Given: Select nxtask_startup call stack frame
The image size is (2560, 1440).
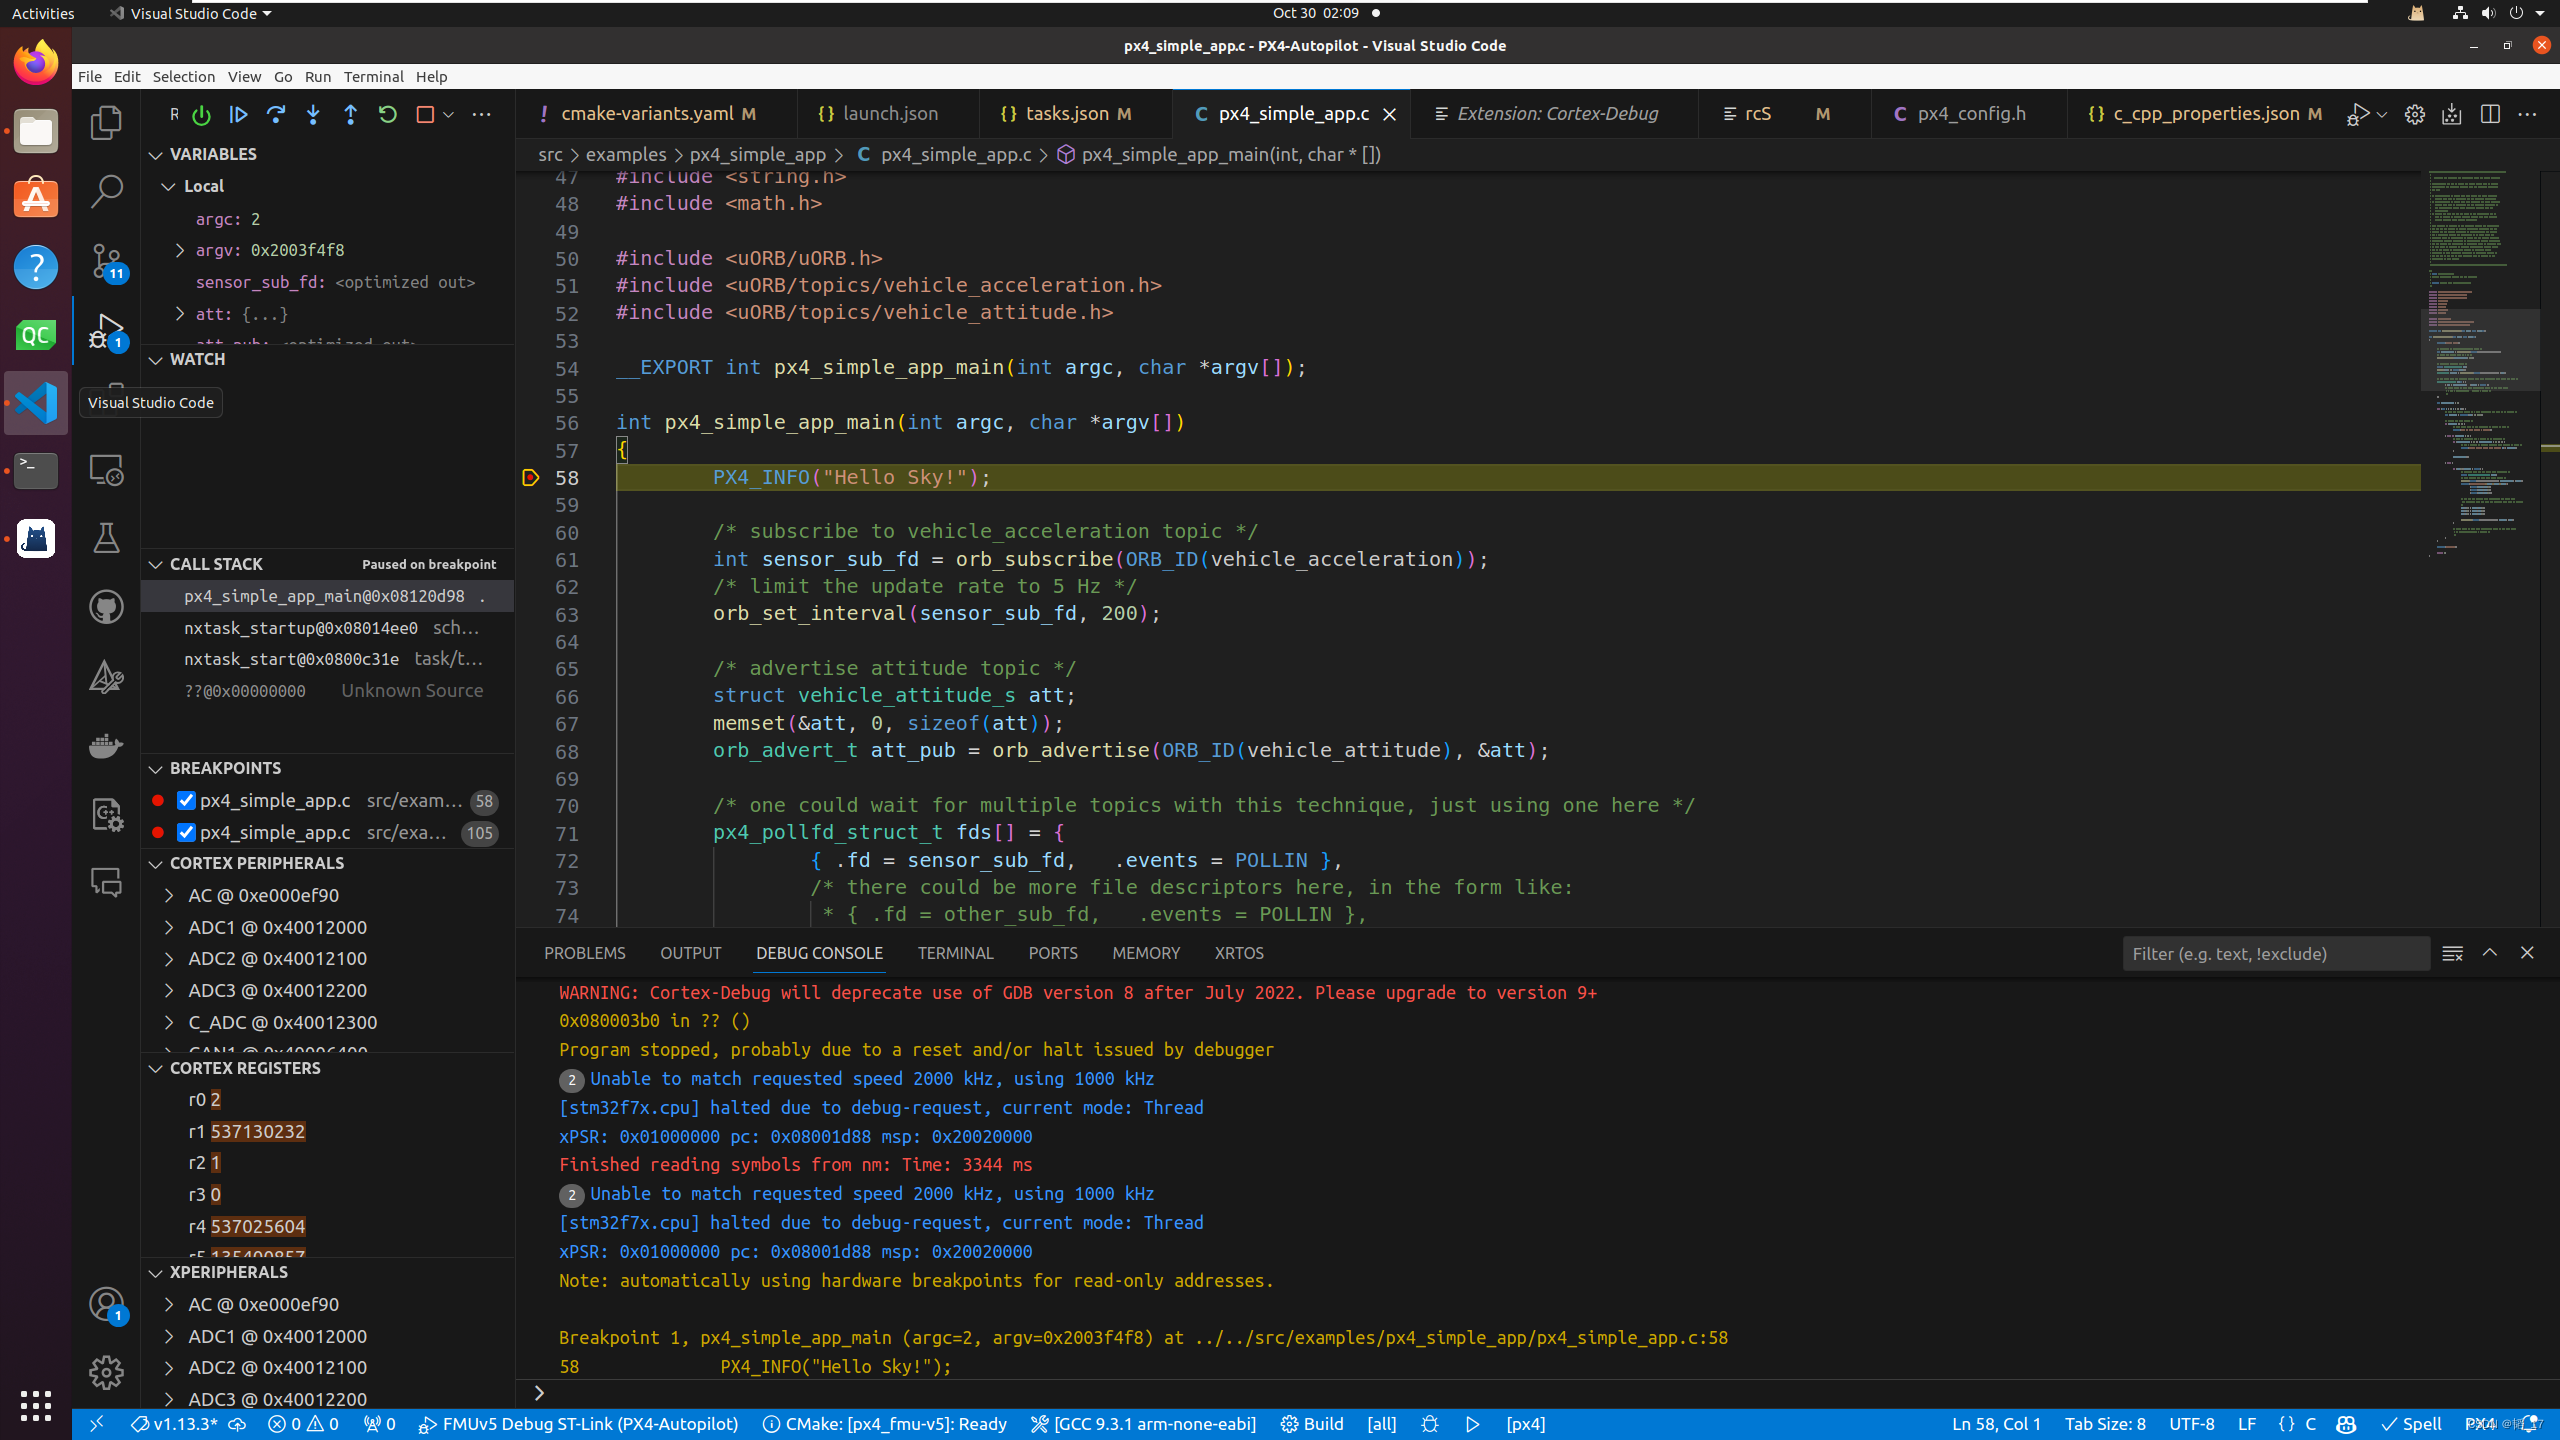Looking at the screenshot, I should tap(327, 628).
